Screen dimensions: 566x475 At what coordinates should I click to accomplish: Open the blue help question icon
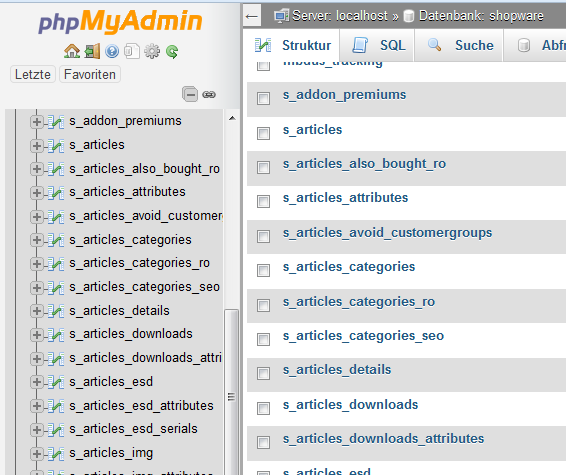pos(112,51)
